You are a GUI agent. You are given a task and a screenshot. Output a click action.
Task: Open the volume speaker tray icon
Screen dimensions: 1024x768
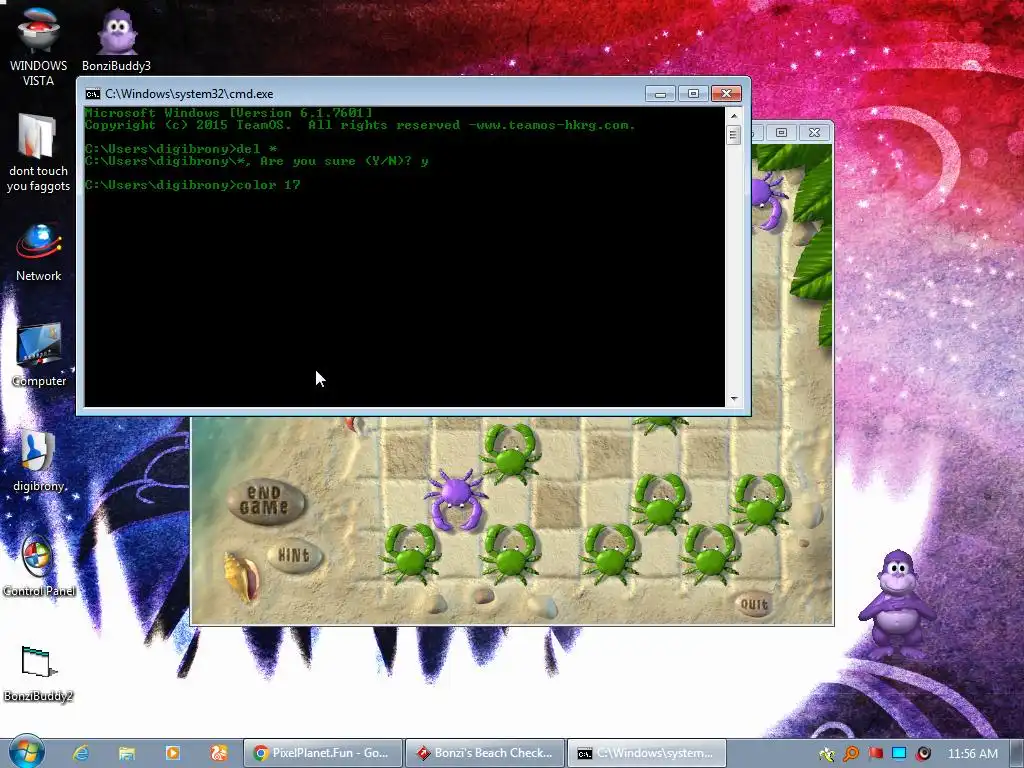point(923,754)
